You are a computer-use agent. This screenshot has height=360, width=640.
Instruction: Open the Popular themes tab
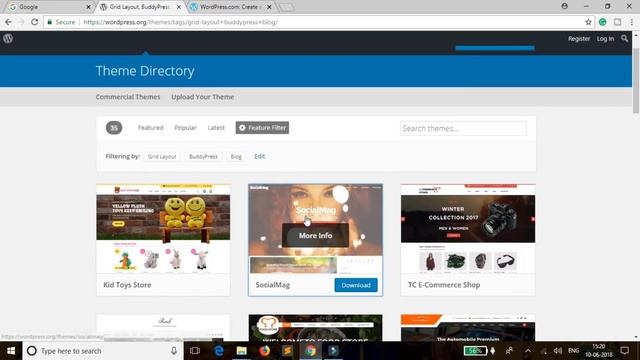click(185, 128)
